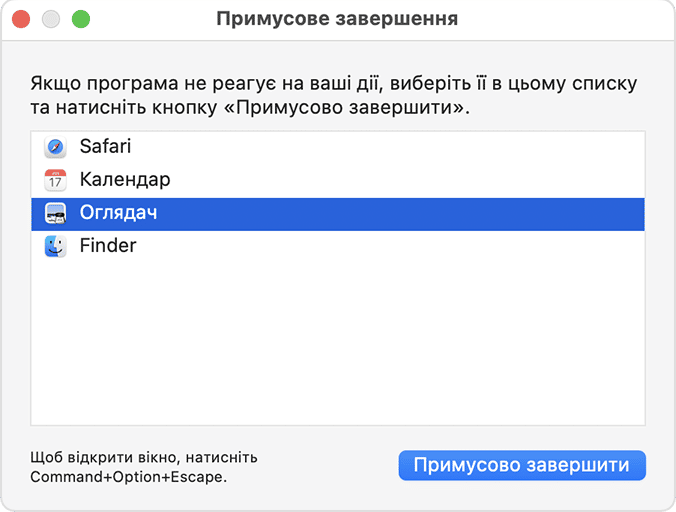
Task: Click the «Щоб відкрити вікно, натисніть» hint line
Action: click(144, 457)
